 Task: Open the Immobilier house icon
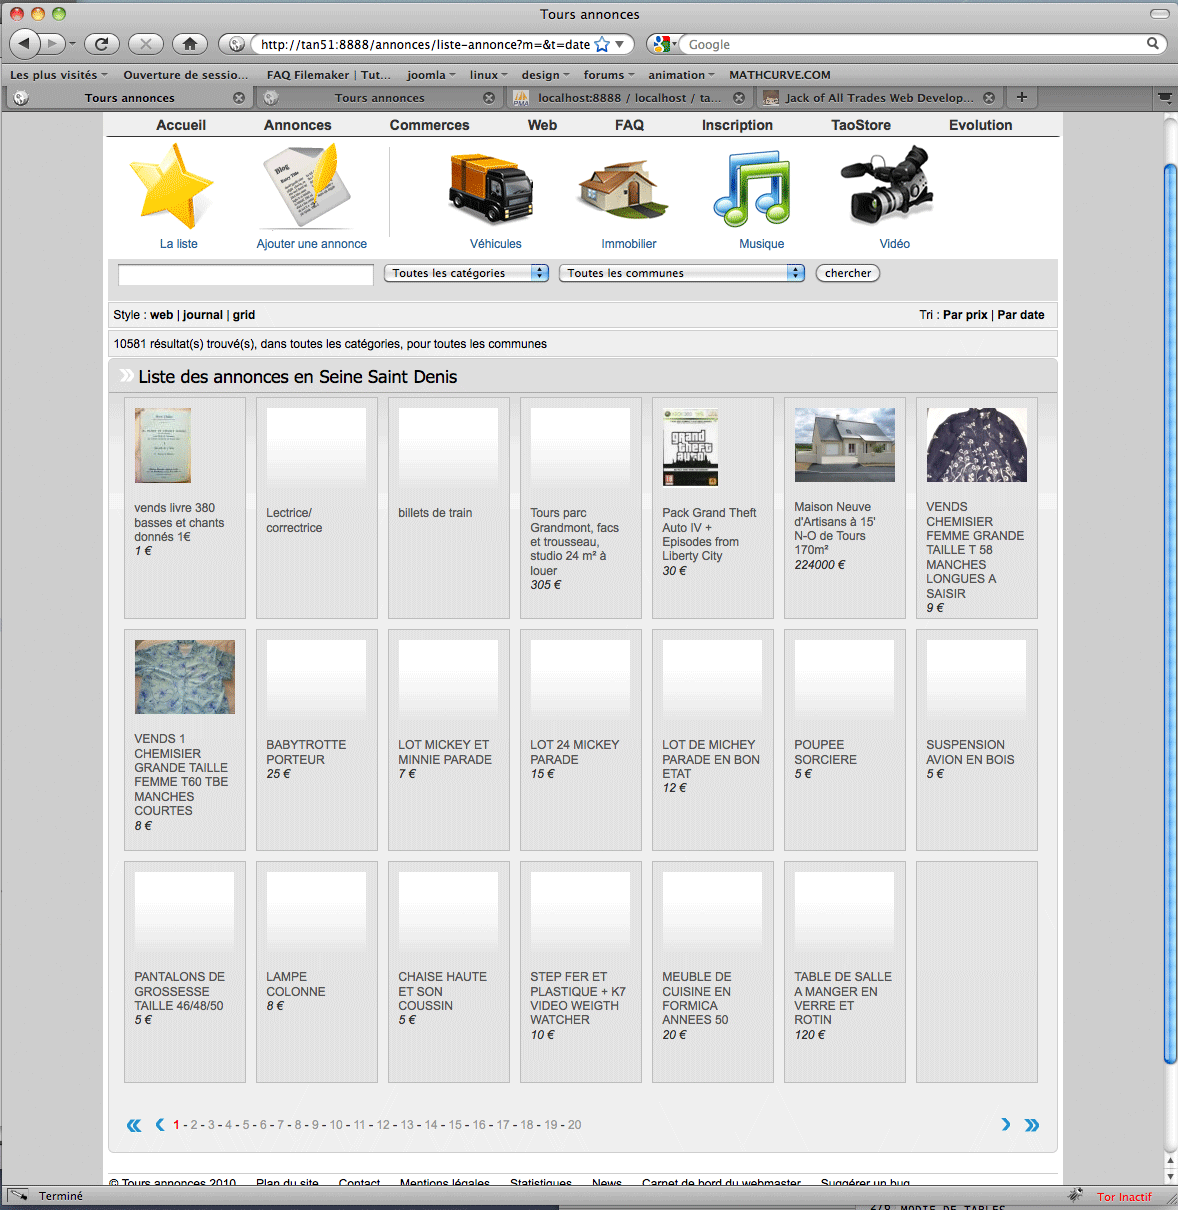click(623, 188)
